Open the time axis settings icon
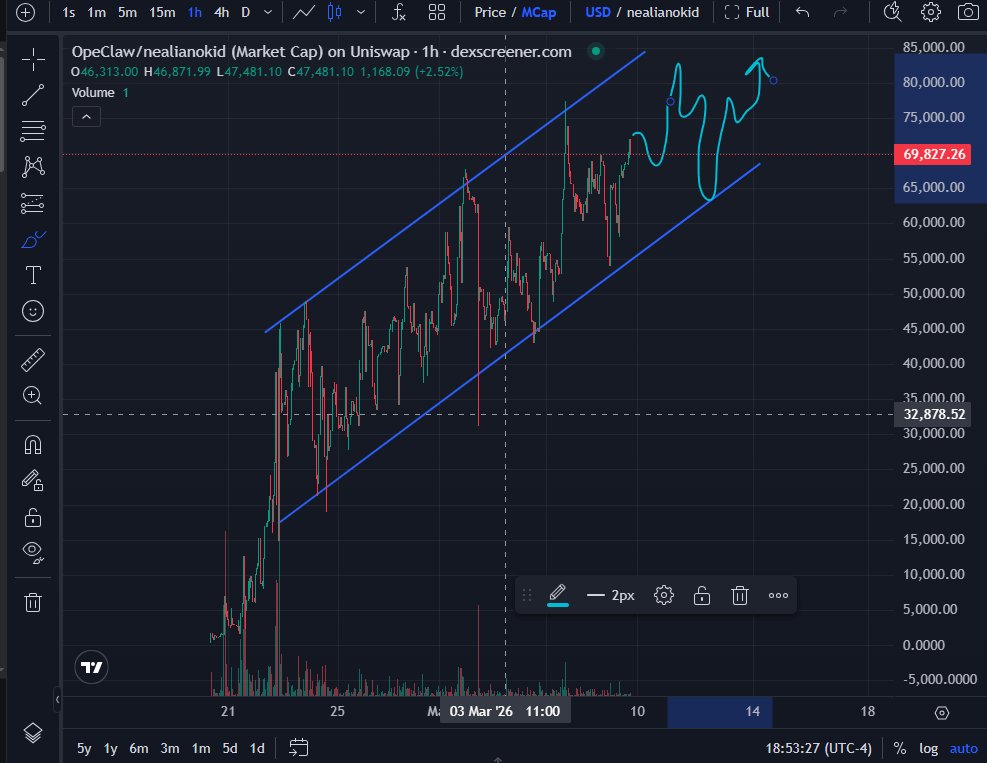This screenshot has width=987, height=763. coord(942,712)
